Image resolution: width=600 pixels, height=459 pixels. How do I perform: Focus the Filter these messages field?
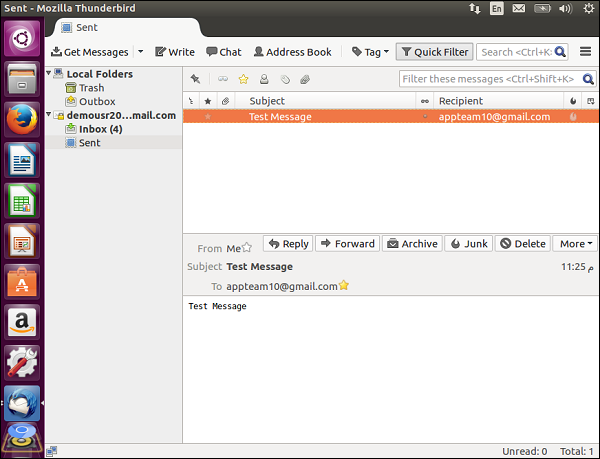click(x=492, y=79)
